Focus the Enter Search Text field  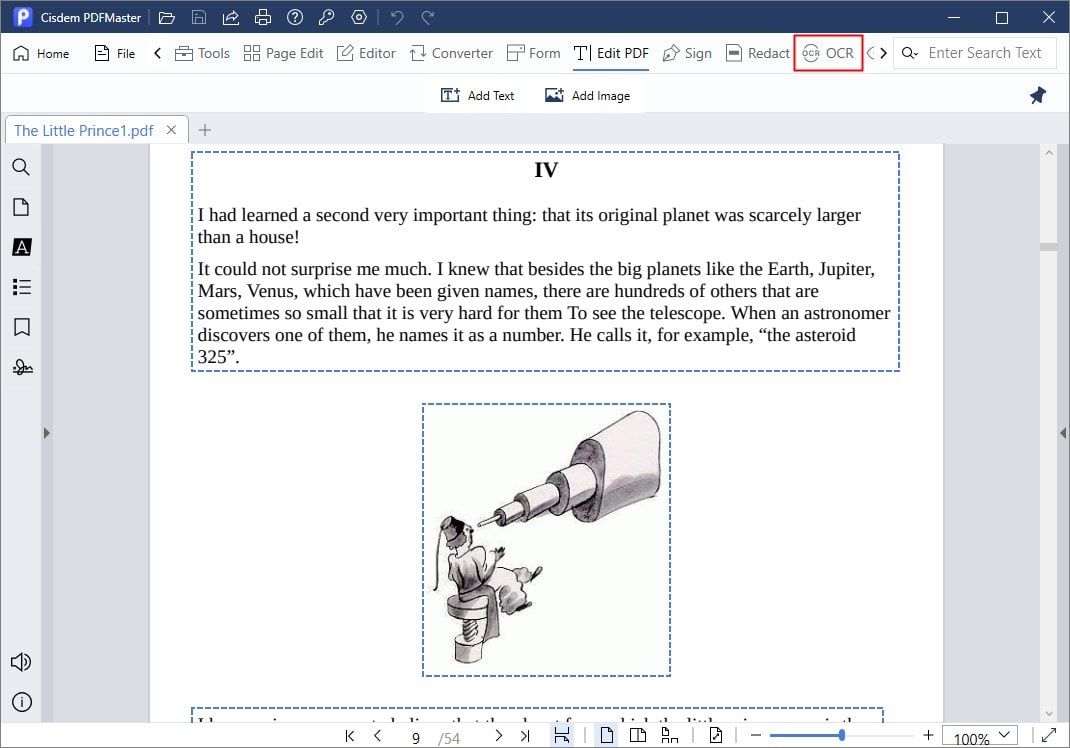pos(987,53)
